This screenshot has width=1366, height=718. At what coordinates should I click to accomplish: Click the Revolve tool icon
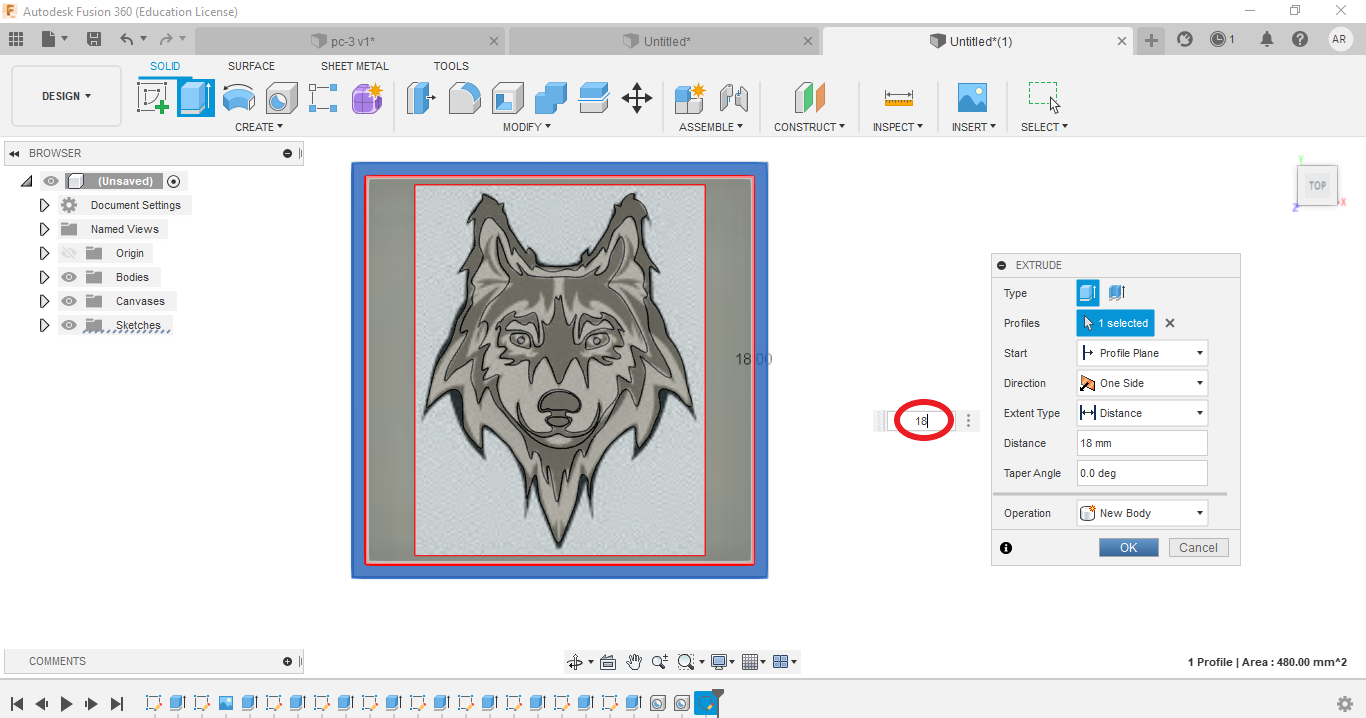pos(238,98)
